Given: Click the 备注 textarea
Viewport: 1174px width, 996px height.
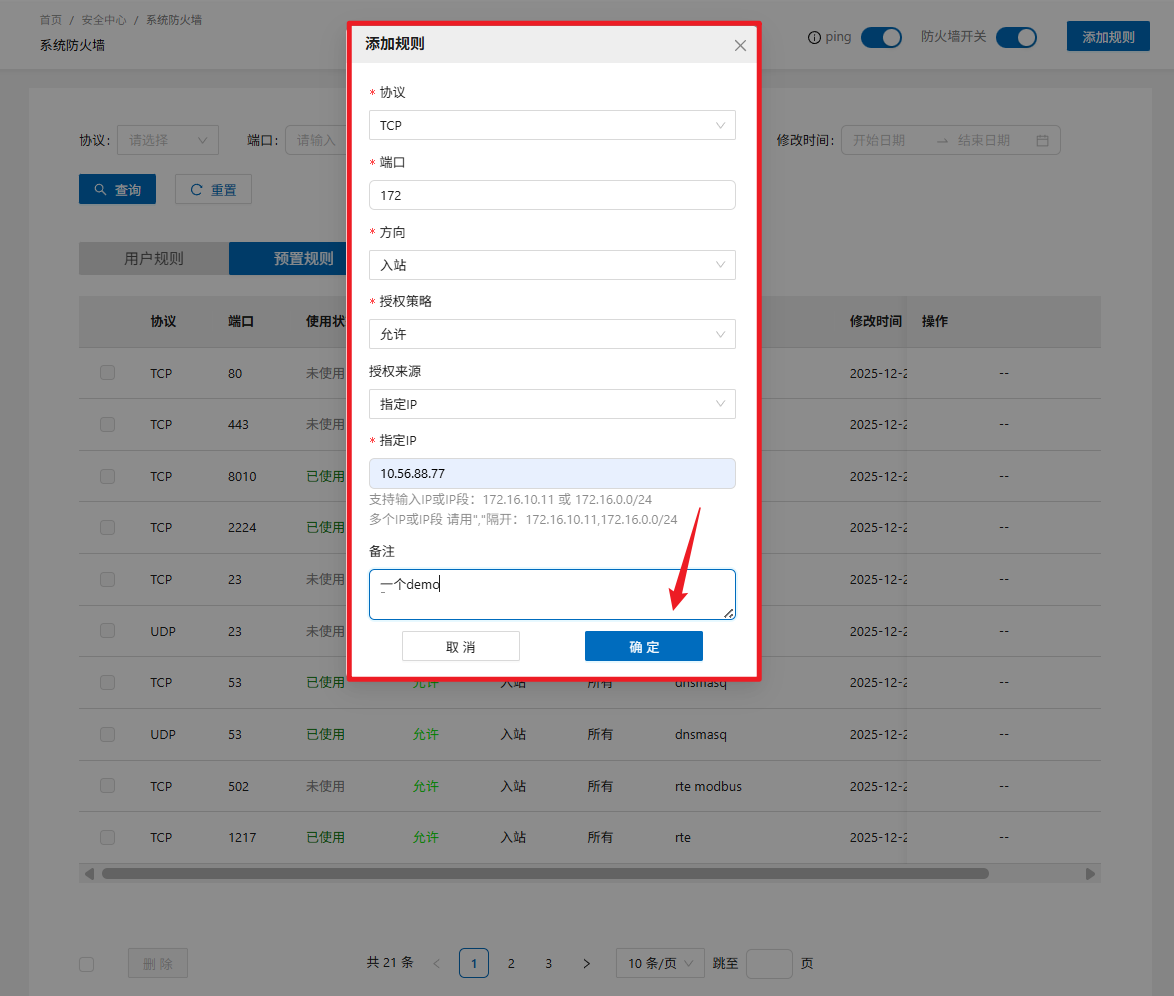Looking at the screenshot, I should 552,595.
